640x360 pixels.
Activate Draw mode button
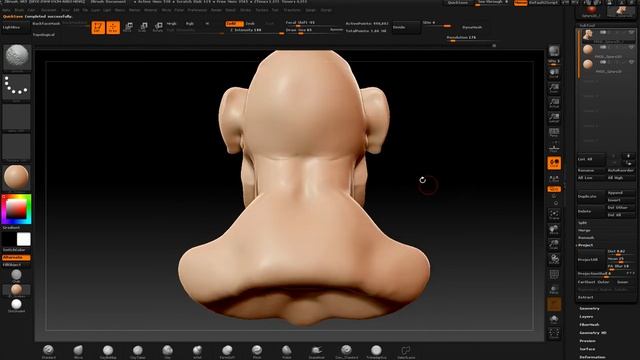(113, 27)
